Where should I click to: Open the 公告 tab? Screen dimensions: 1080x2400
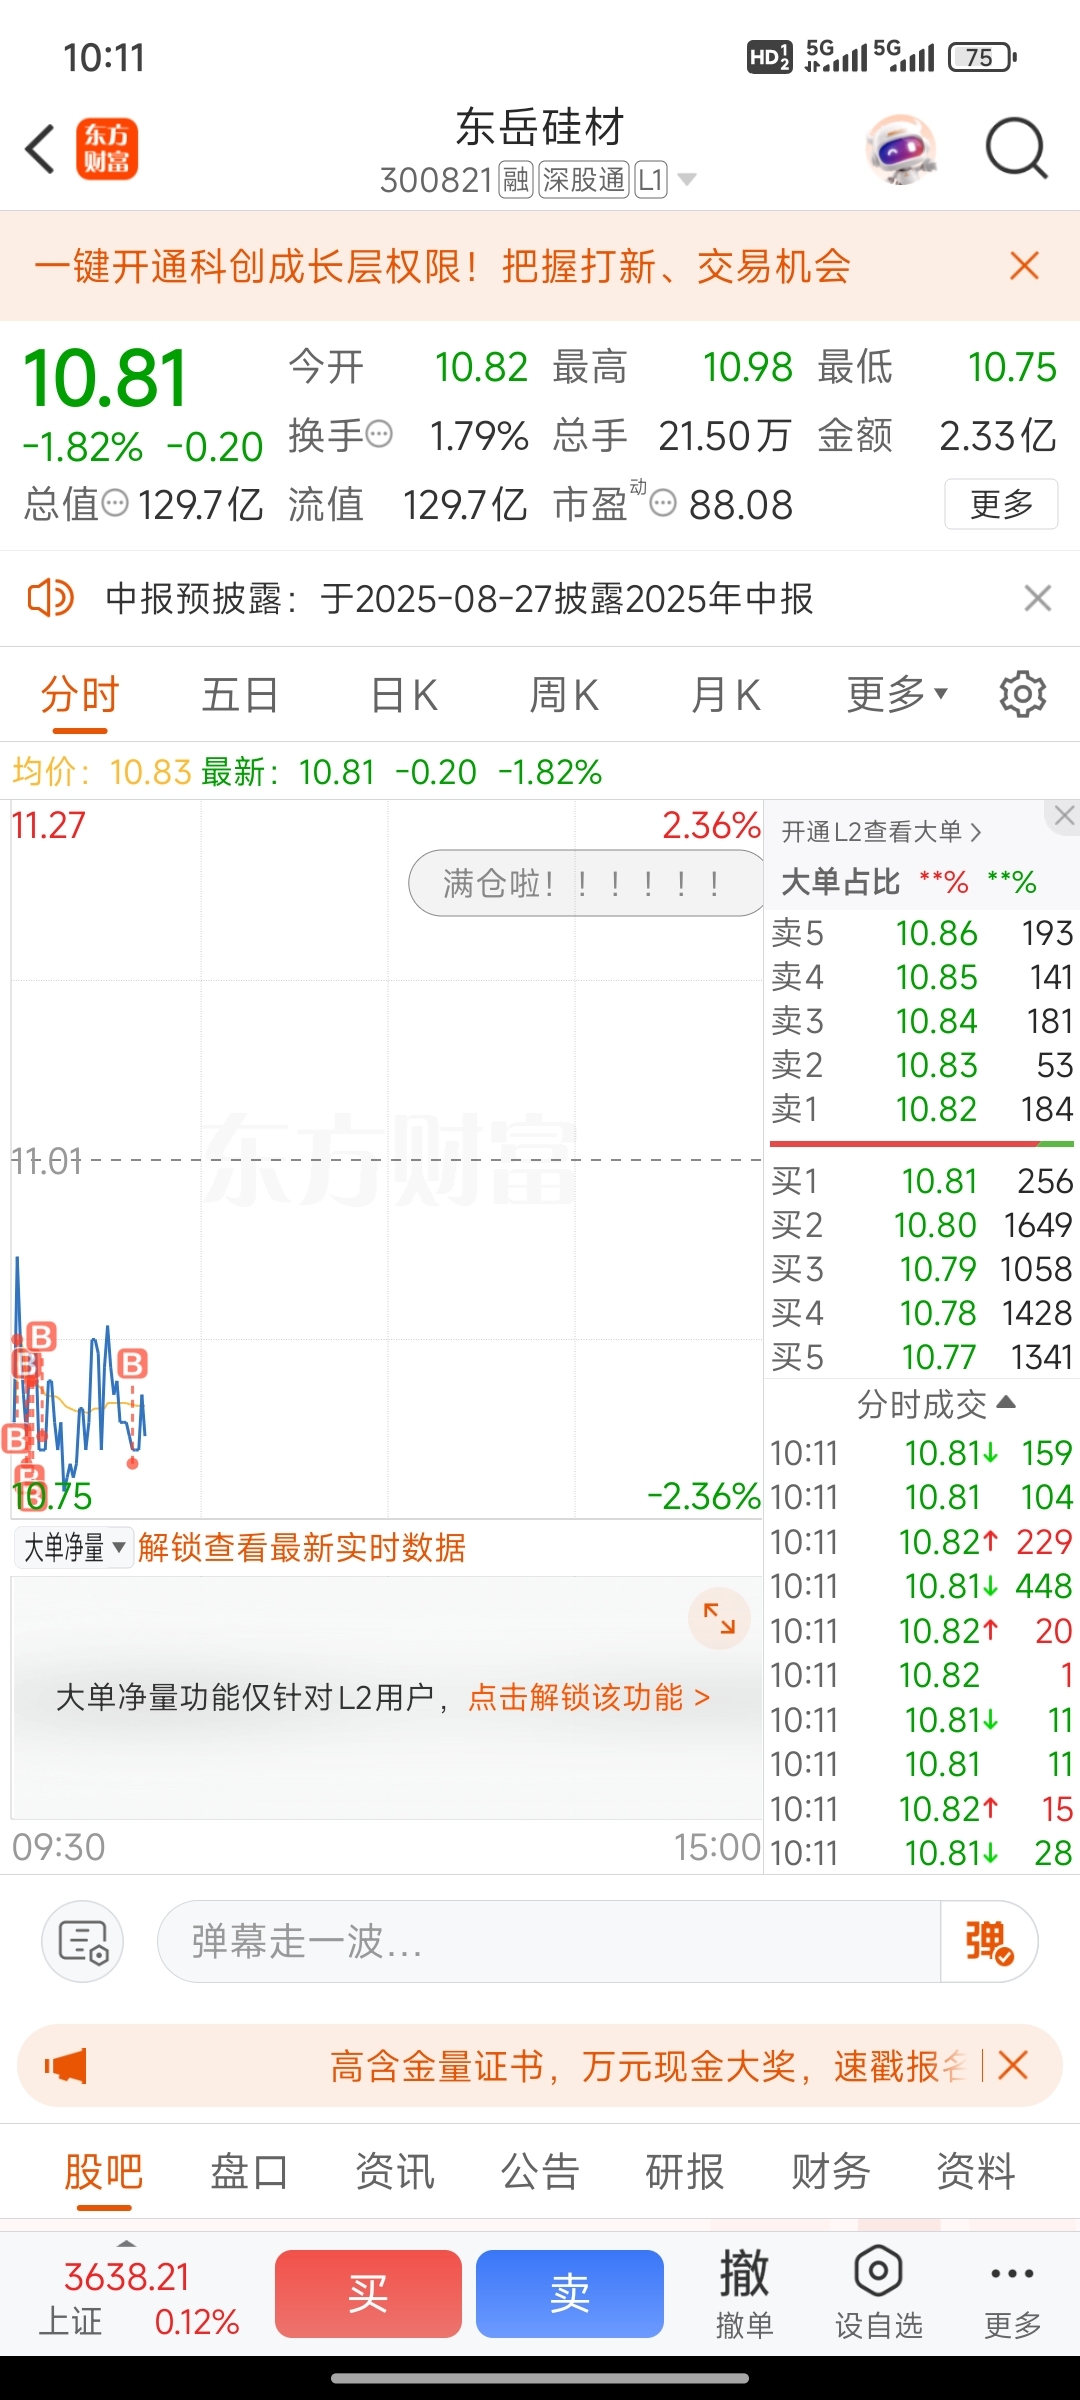point(540,2172)
